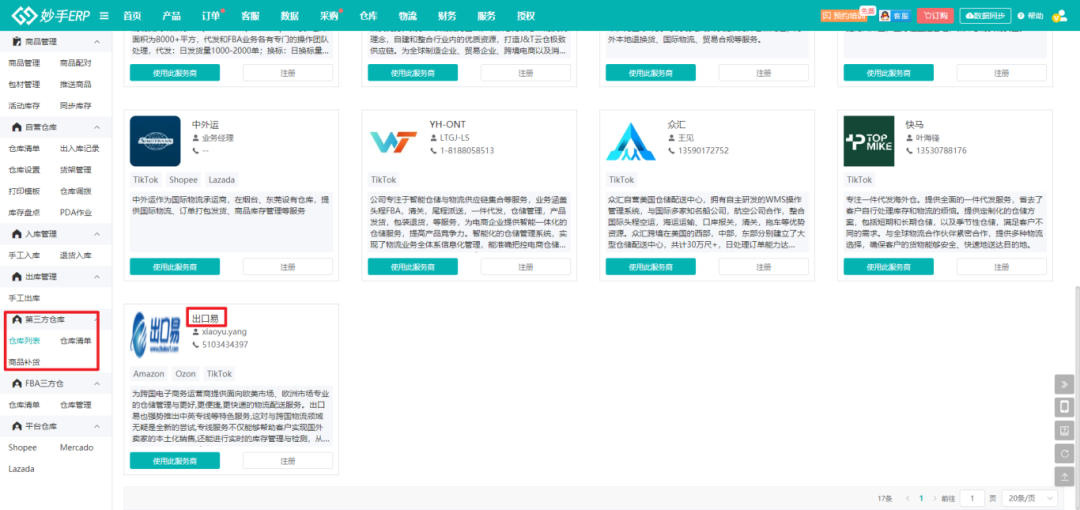Viewport: 1080px width, 510px height.
Task: Open the Shopee platform warehouse link
Action: click(x=22, y=448)
